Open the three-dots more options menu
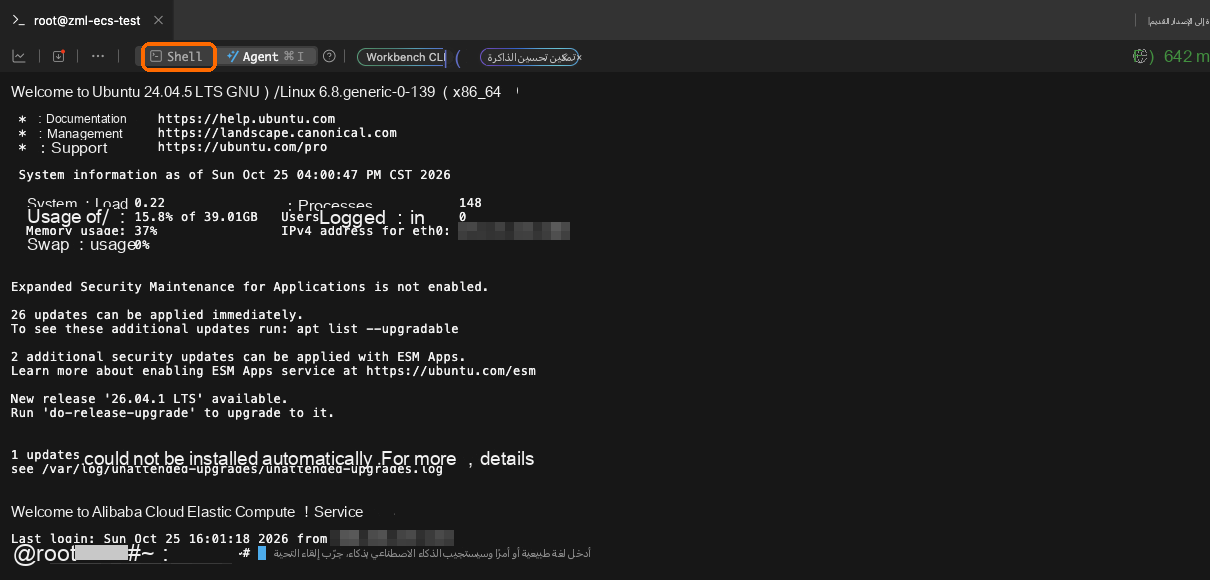 click(x=98, y=57)
